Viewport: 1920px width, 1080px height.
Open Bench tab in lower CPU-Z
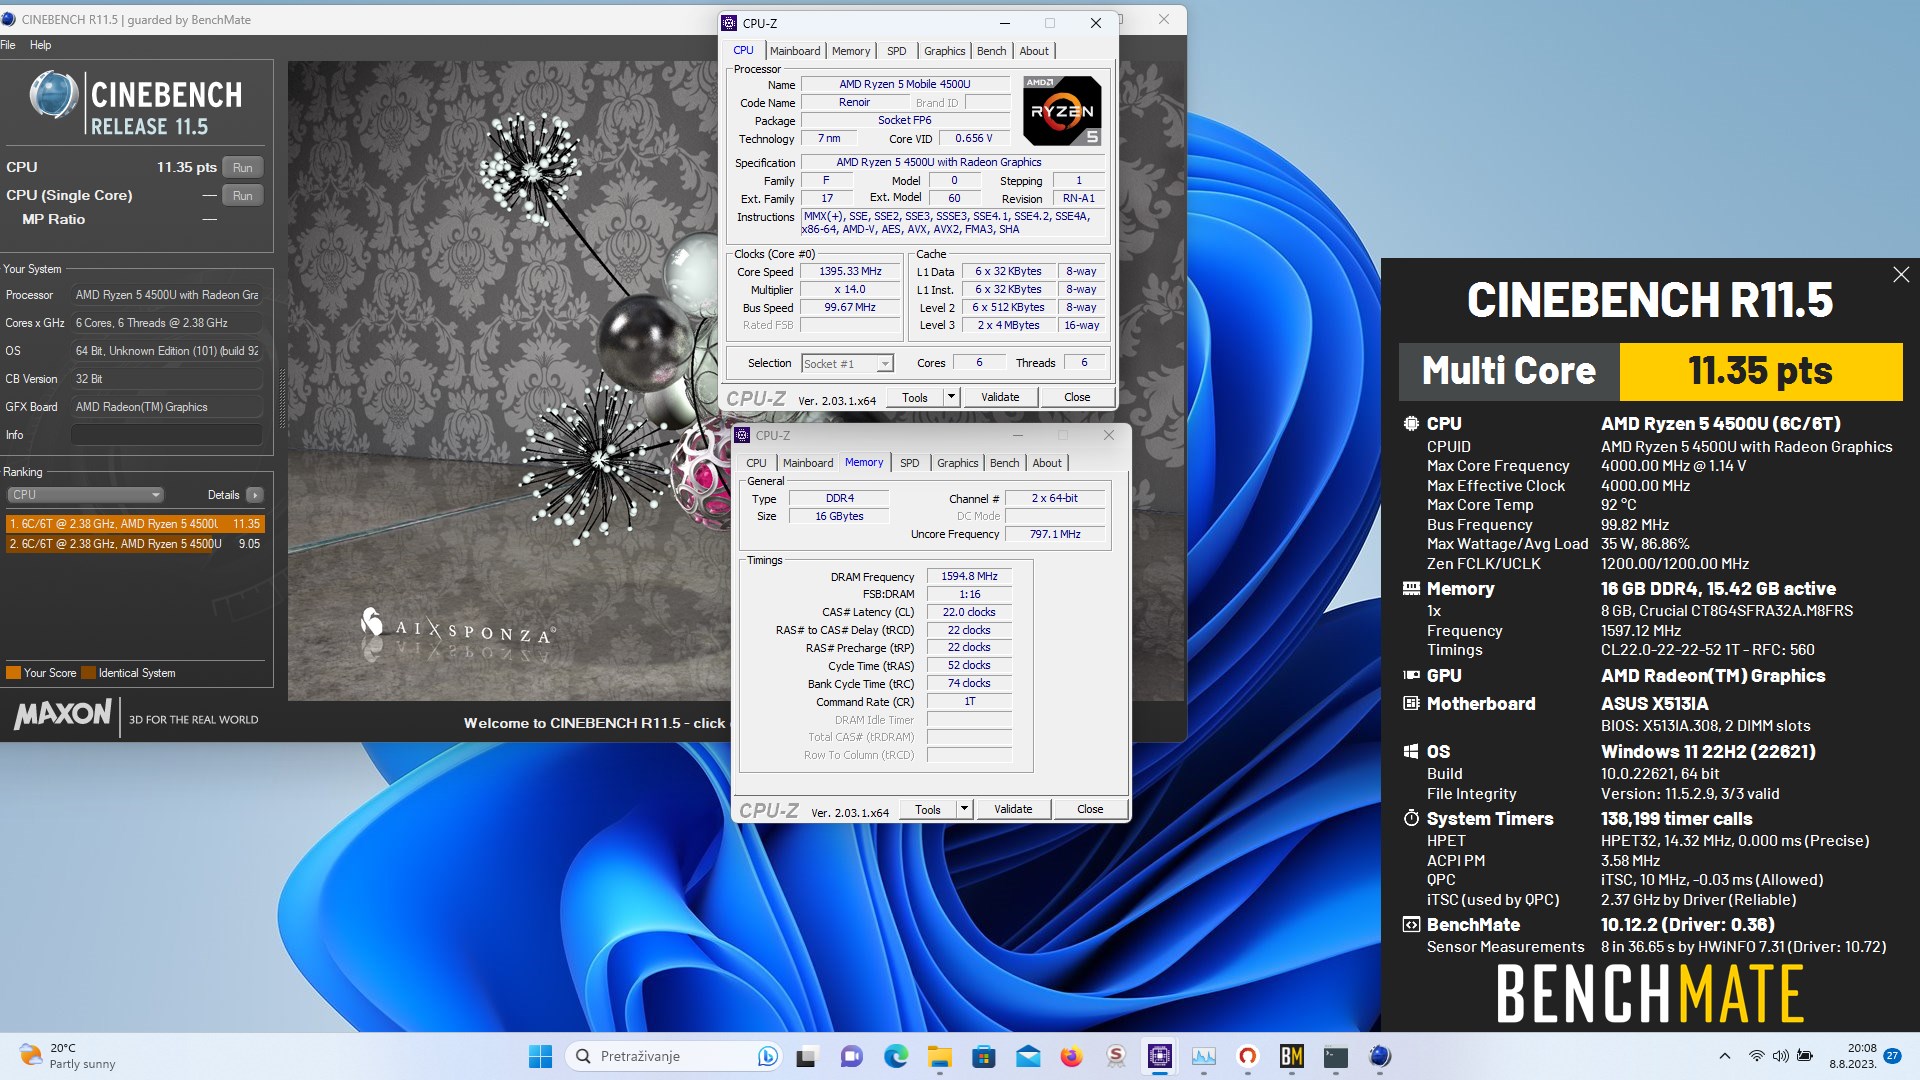pos(1004,463)
